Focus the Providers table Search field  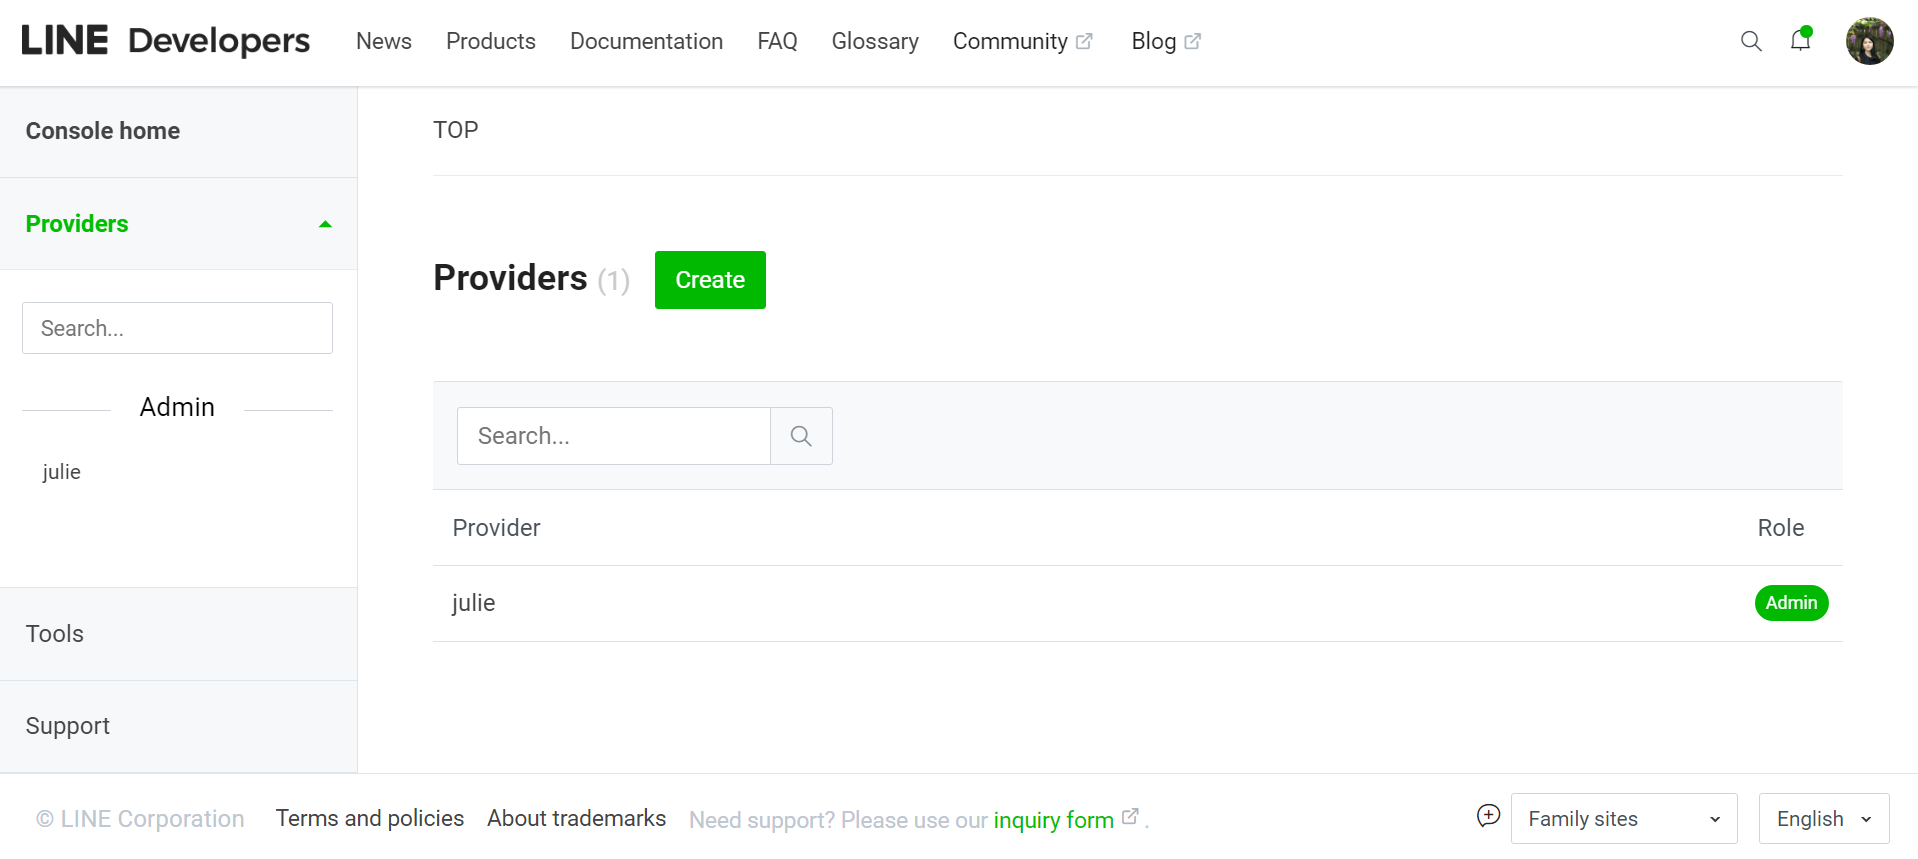[x=613, y=436]
